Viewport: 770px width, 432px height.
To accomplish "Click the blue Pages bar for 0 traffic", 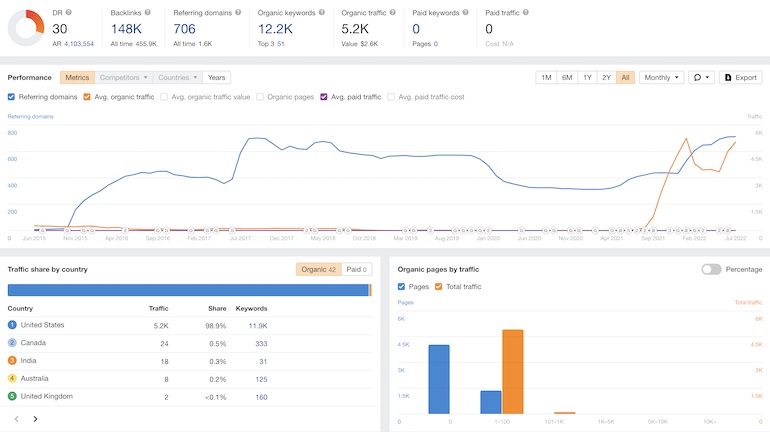I will [x=439, y=379].
